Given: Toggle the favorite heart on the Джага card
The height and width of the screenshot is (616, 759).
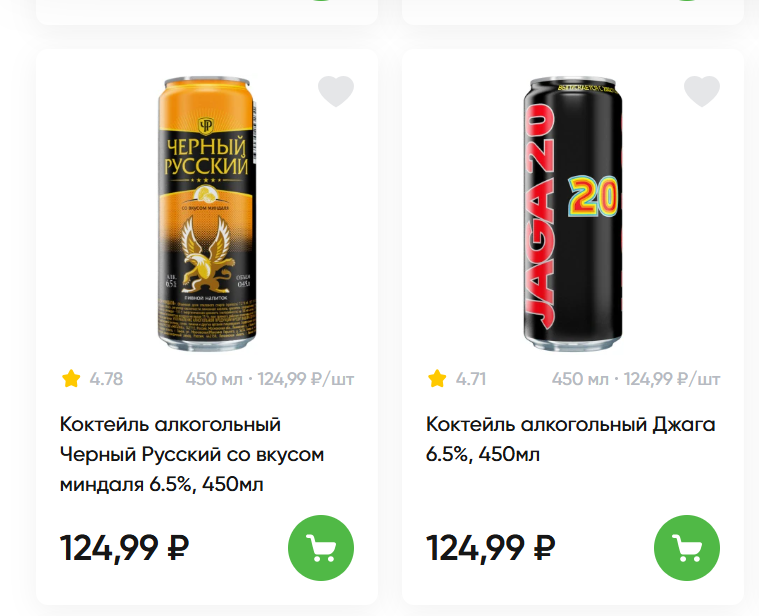Looking at the screenshot, I should click(702, 92).
